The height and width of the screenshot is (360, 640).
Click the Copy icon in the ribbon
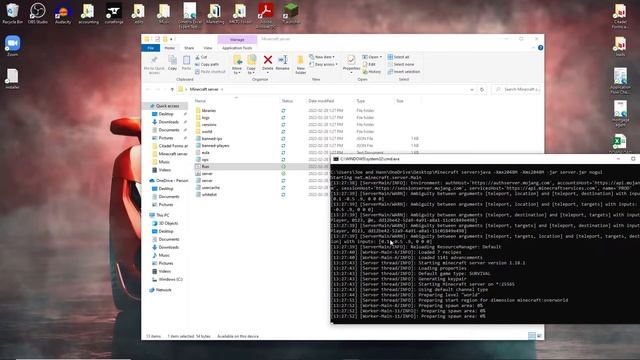click(x=173, y=61)
